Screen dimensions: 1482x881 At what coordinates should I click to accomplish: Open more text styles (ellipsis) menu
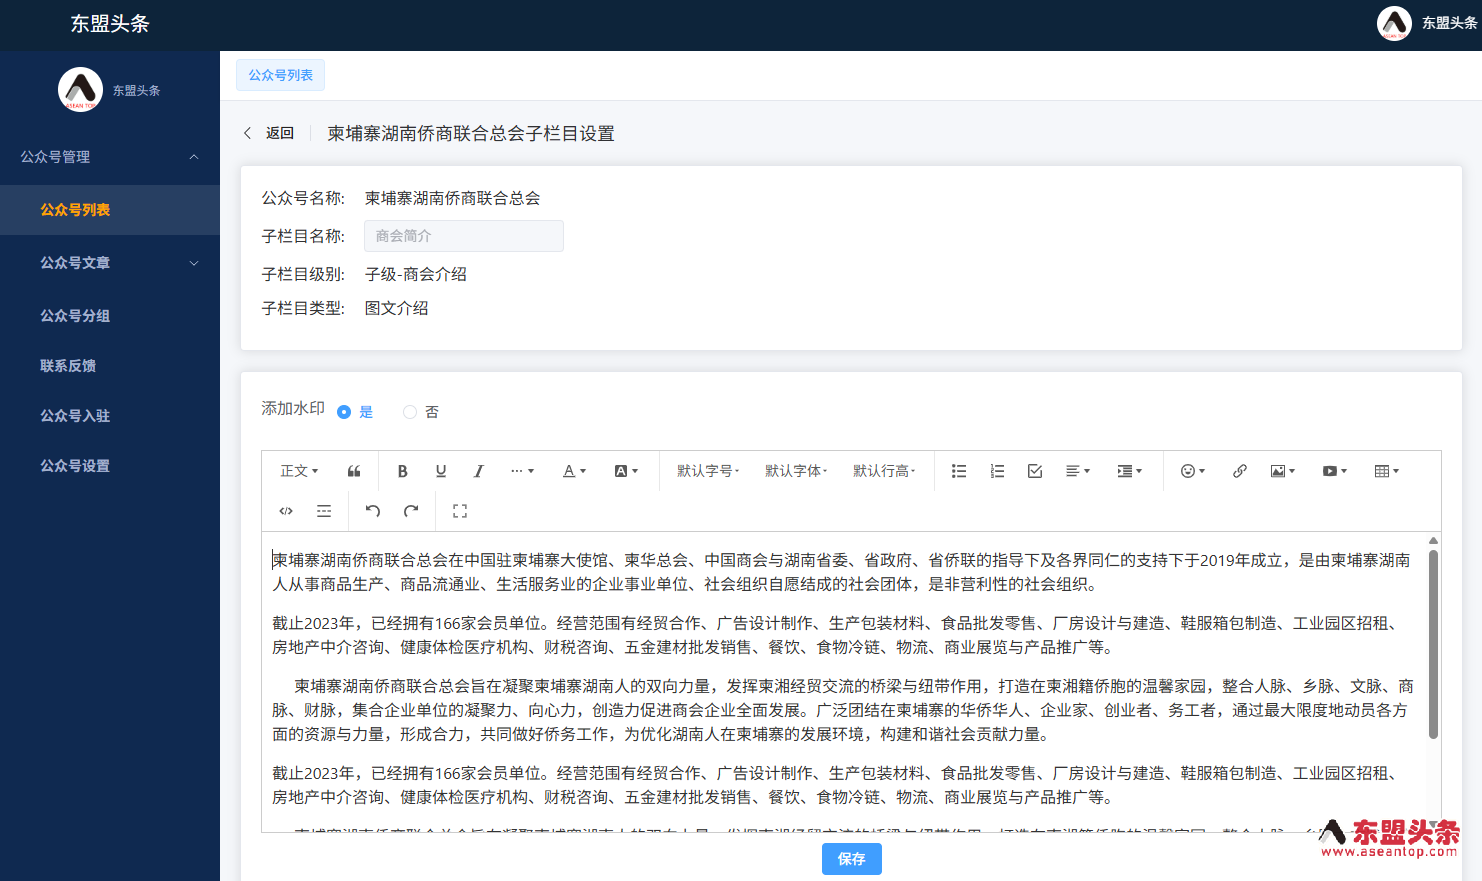click(x=522, y=471)
